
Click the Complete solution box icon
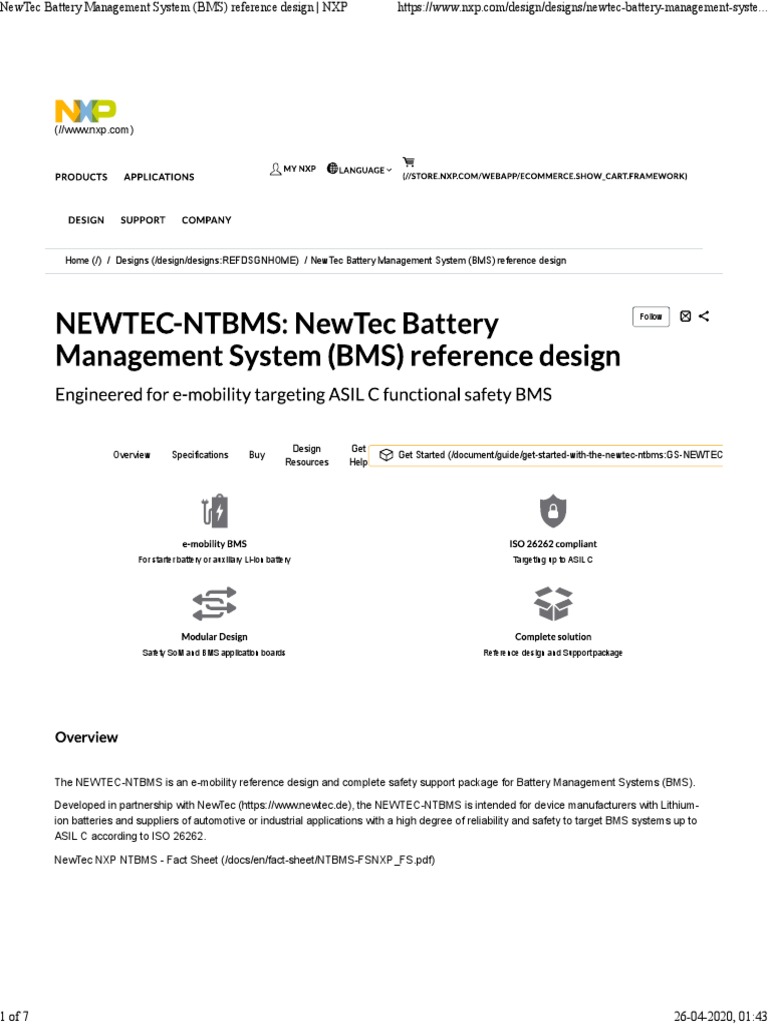tap(553, 603)
